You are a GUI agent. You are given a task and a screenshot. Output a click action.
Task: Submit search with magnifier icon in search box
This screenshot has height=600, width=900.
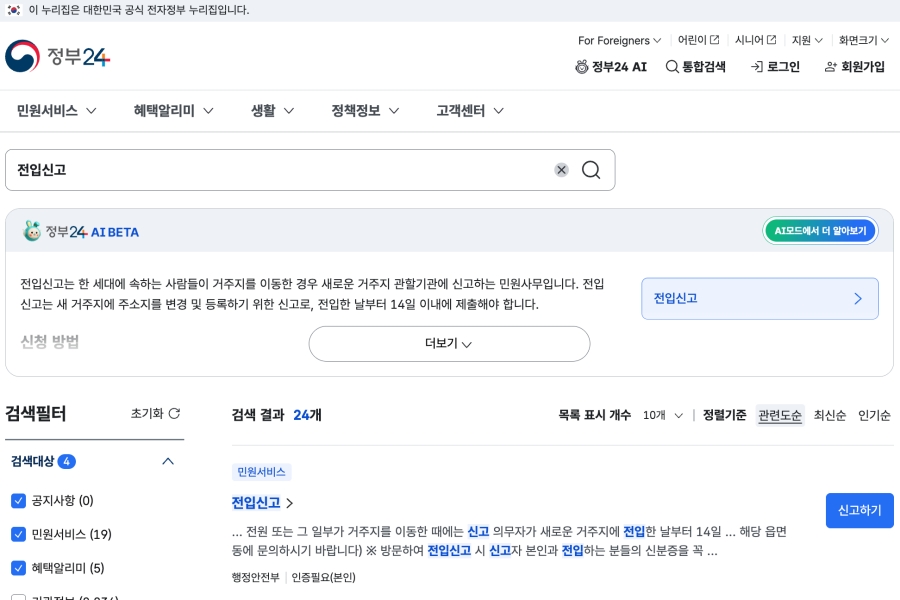tap(591, 170)
